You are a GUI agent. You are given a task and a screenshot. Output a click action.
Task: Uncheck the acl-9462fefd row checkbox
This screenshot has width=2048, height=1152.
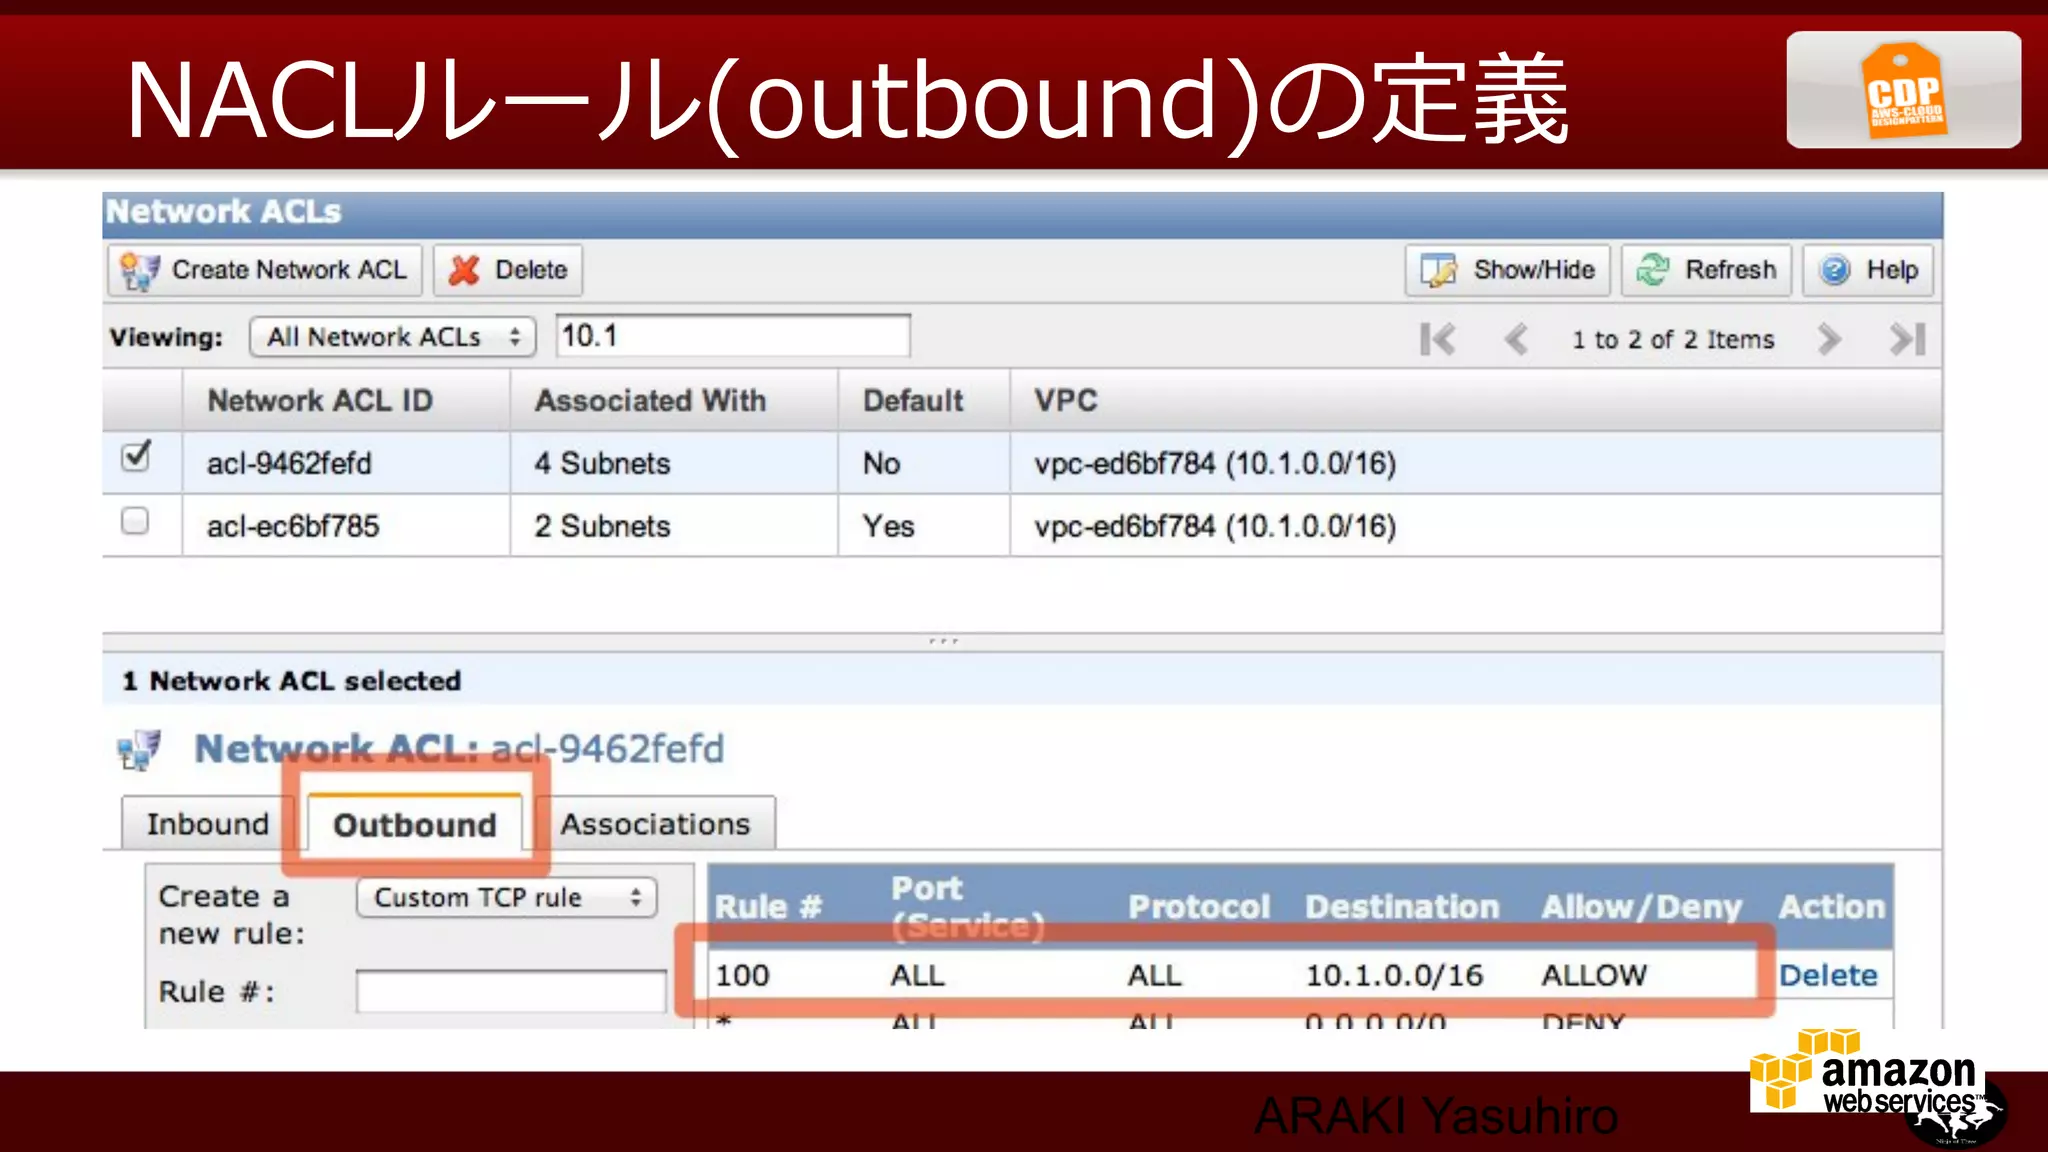coord(135,457)
